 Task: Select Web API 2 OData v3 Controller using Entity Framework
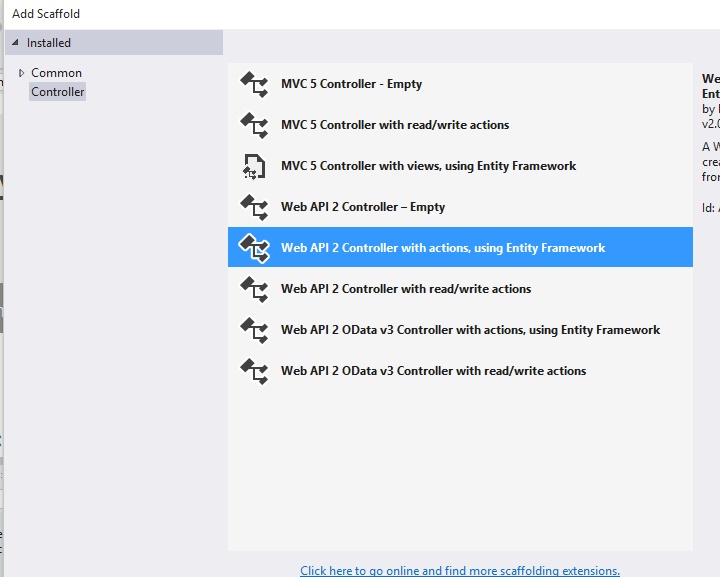[x=460, y=330]
